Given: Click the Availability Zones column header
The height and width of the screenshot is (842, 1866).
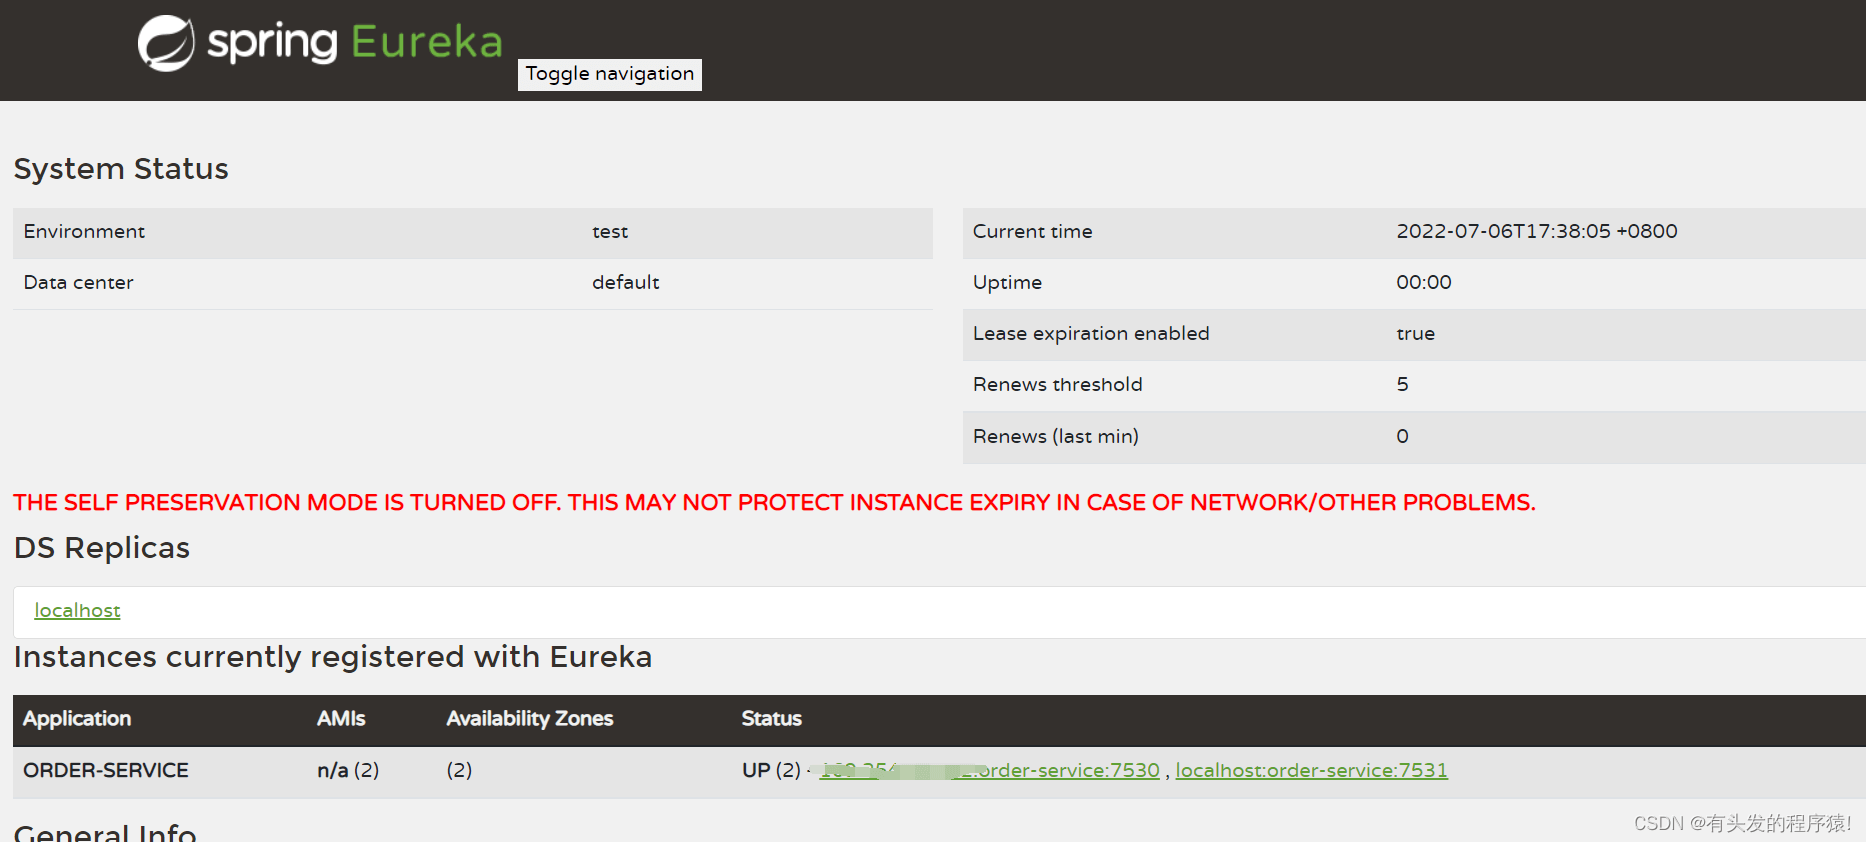Looking at the screenshot, I should [530, 718].
